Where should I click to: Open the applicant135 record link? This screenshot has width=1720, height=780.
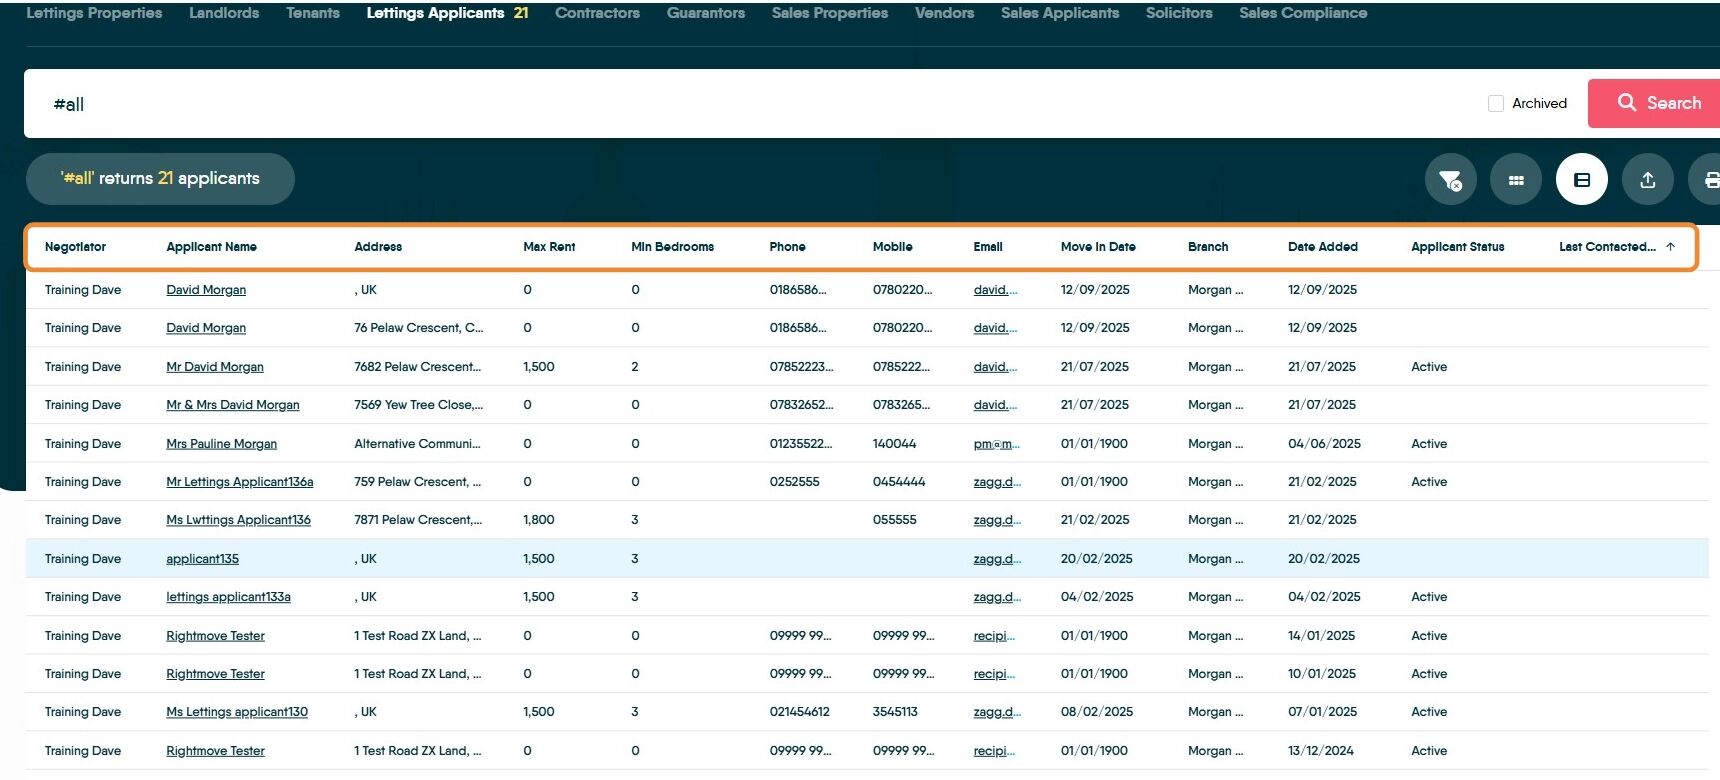202,559
